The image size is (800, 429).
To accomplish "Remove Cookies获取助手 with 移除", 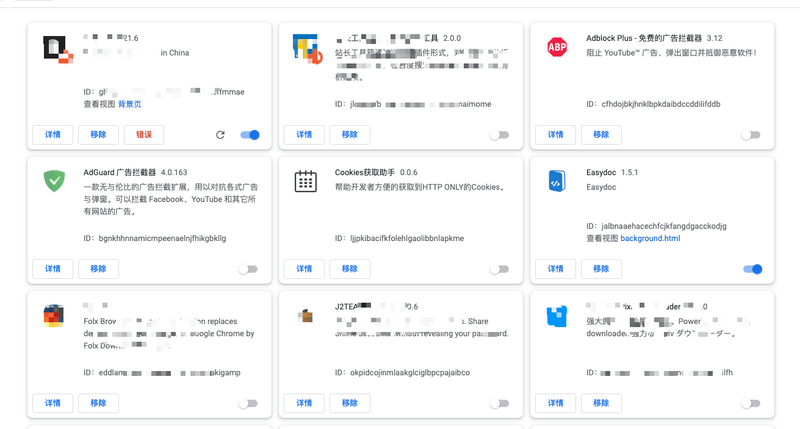I will point(349,269).
